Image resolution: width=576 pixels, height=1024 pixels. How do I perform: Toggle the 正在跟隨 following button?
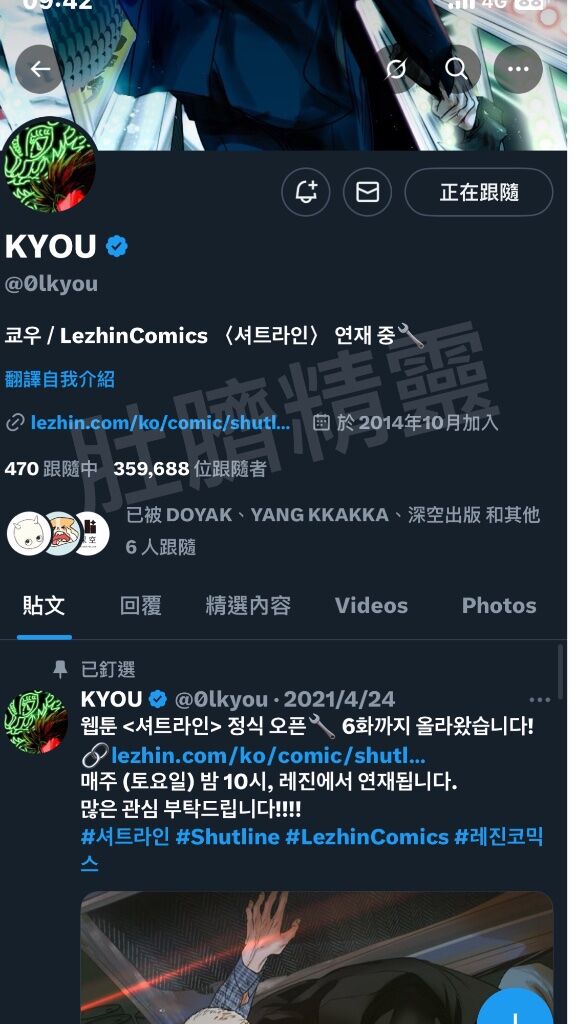[x=479, y=192]
